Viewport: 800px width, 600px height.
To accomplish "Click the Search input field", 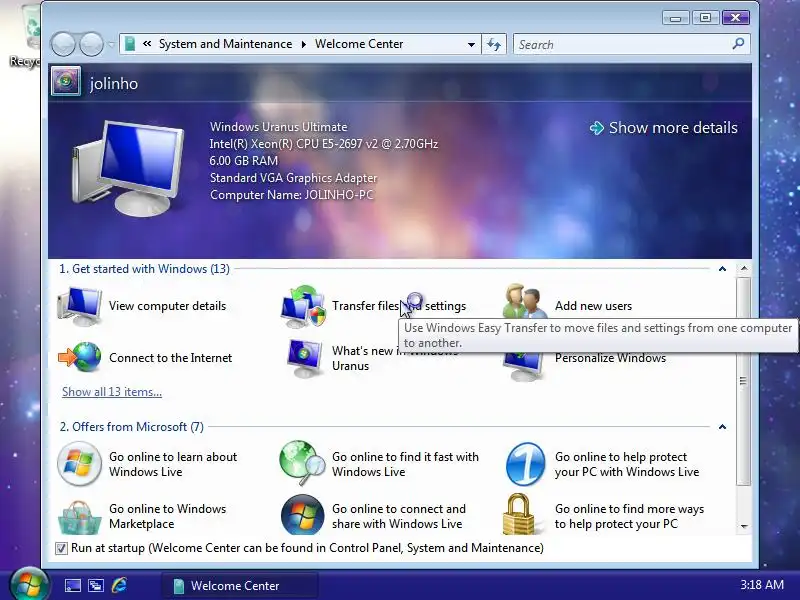I will point(621,44).
